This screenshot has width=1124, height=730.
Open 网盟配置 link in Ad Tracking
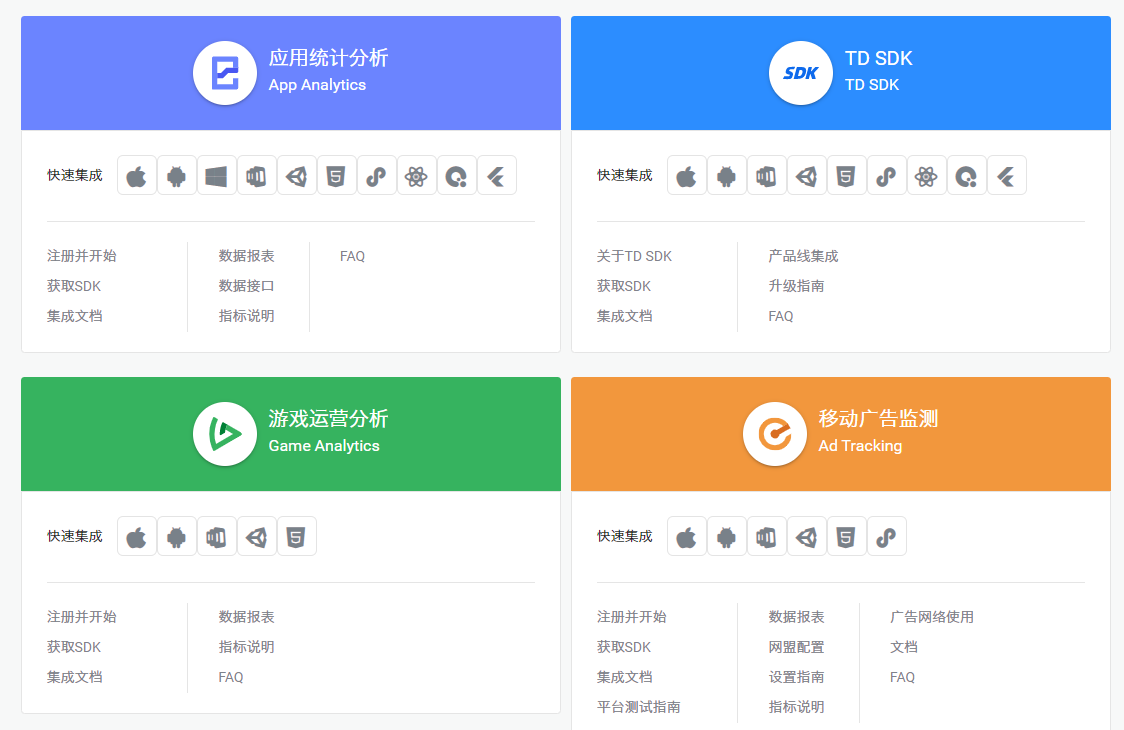tap(796, 647)
